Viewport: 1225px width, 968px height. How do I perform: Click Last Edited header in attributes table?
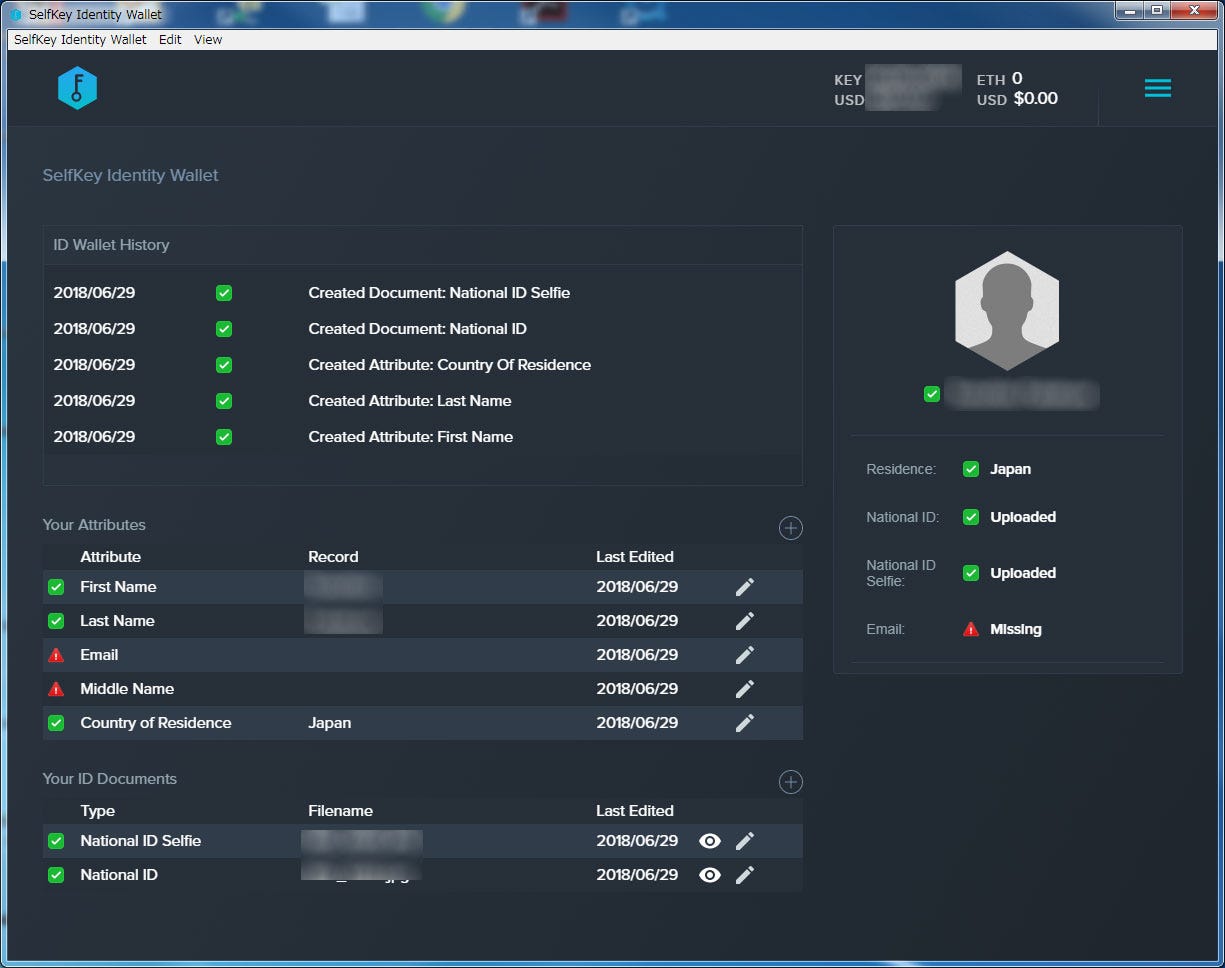[635, 557]
